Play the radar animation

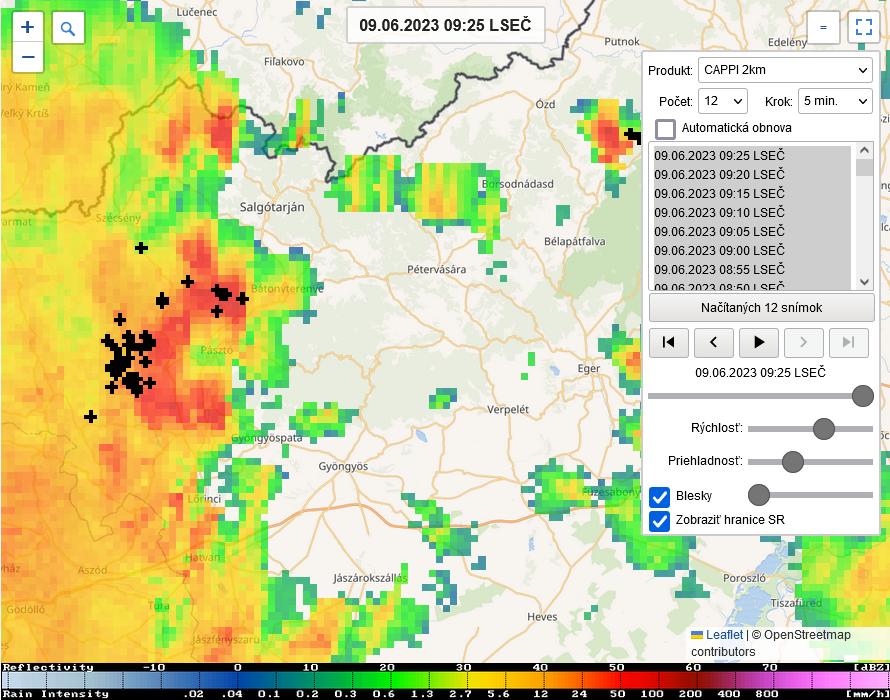[x=759, y=342]
